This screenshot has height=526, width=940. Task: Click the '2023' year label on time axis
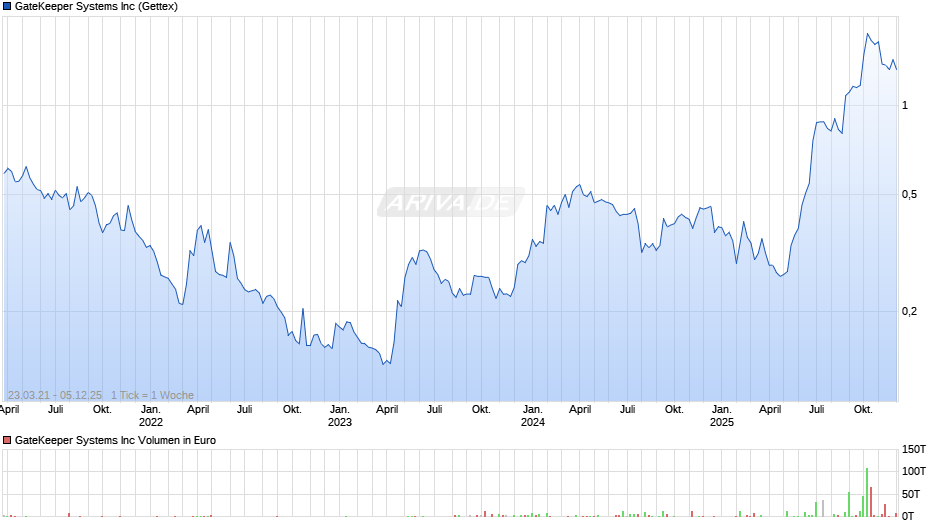tap(339, 422)
